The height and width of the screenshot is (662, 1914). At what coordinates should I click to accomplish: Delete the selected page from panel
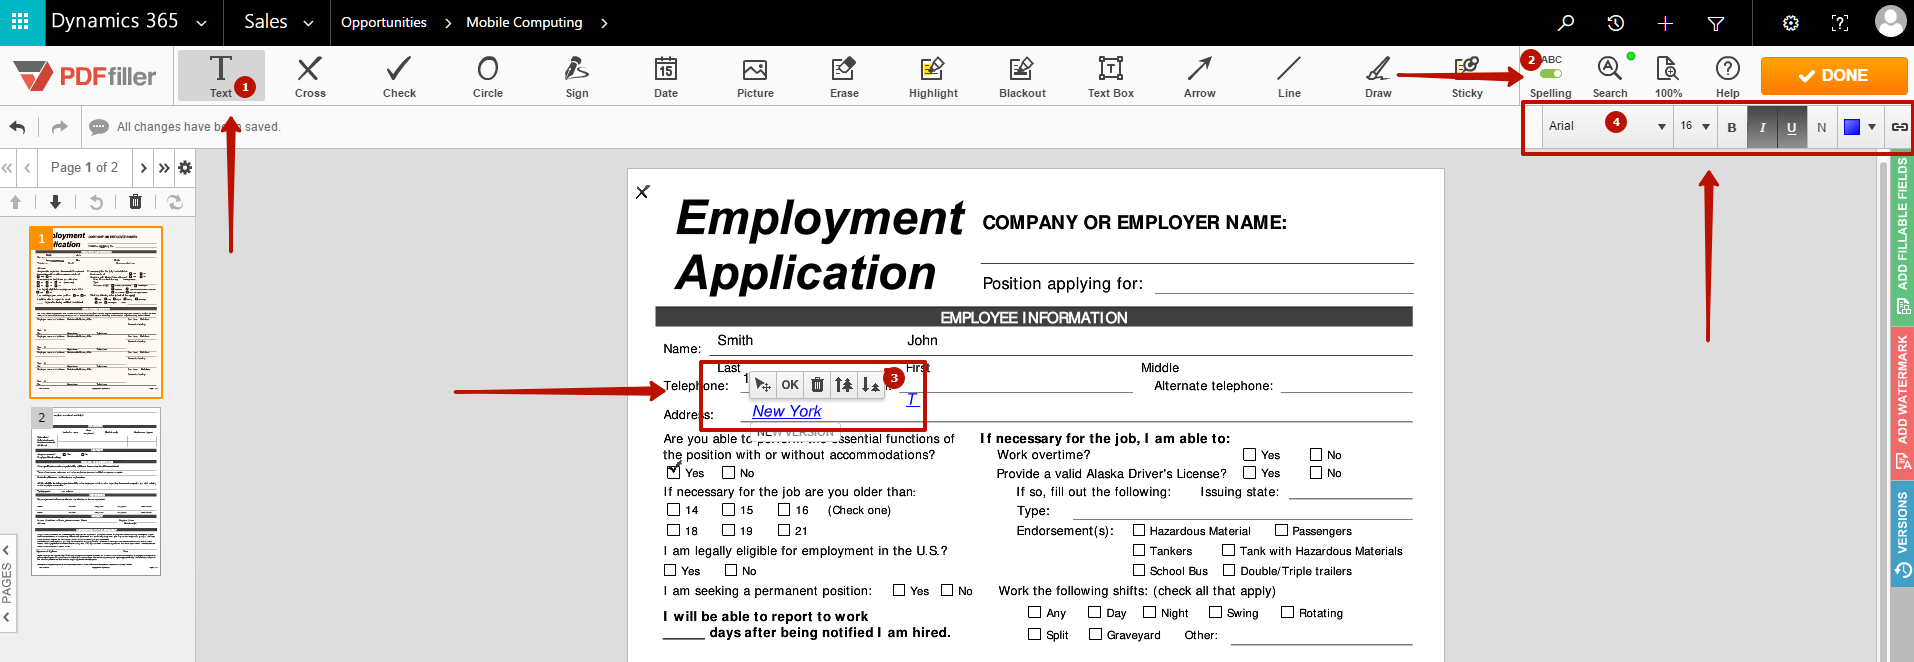135,202
